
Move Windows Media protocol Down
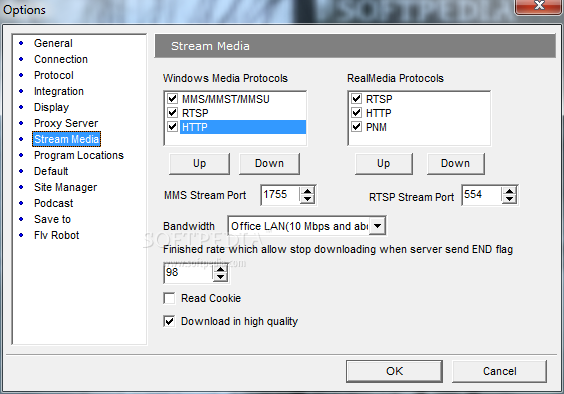[269, 164]
